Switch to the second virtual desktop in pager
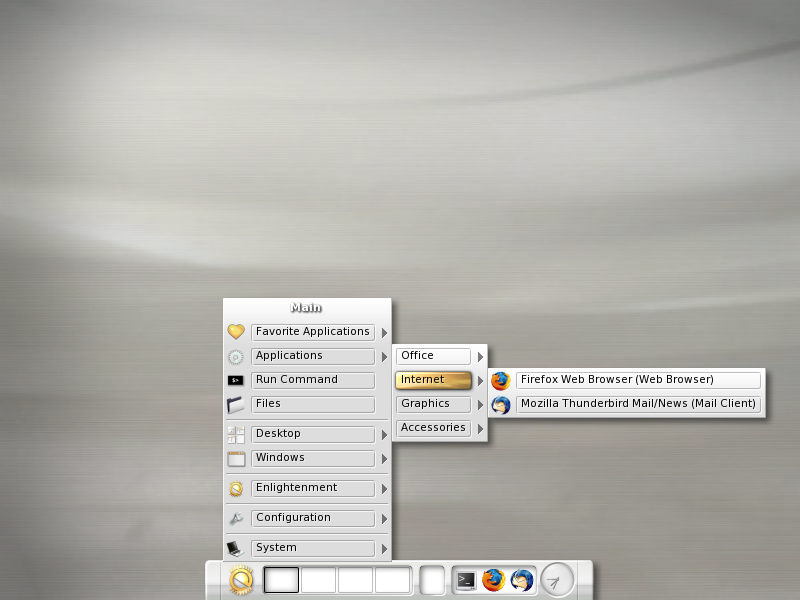 [318, 580]
